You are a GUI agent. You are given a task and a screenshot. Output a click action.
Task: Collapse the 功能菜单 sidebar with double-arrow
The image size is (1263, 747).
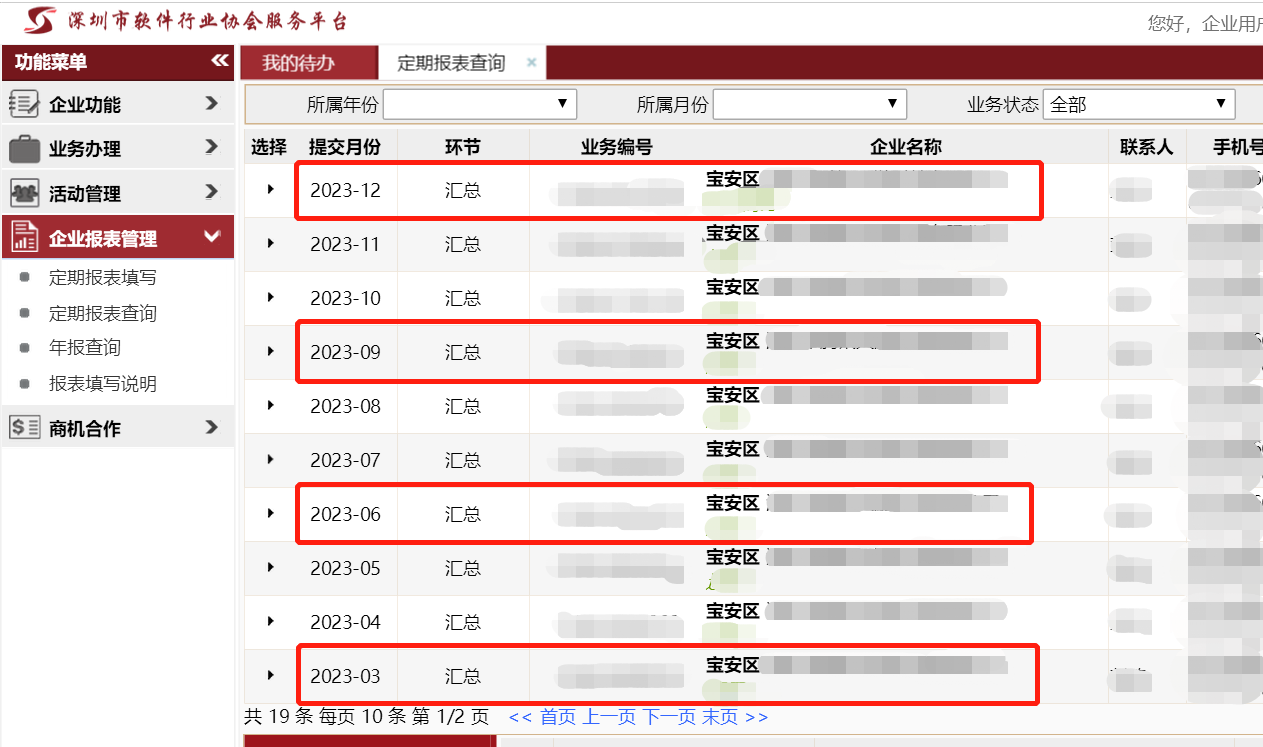point(220,62)
